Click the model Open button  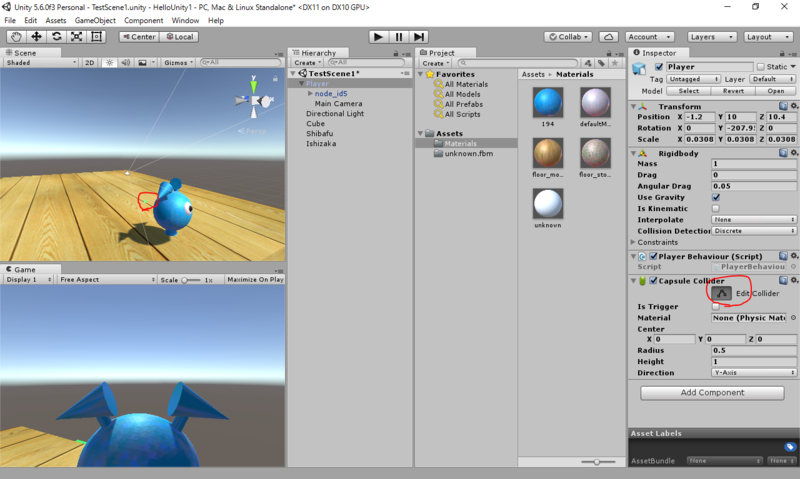(x=776, y=91)
